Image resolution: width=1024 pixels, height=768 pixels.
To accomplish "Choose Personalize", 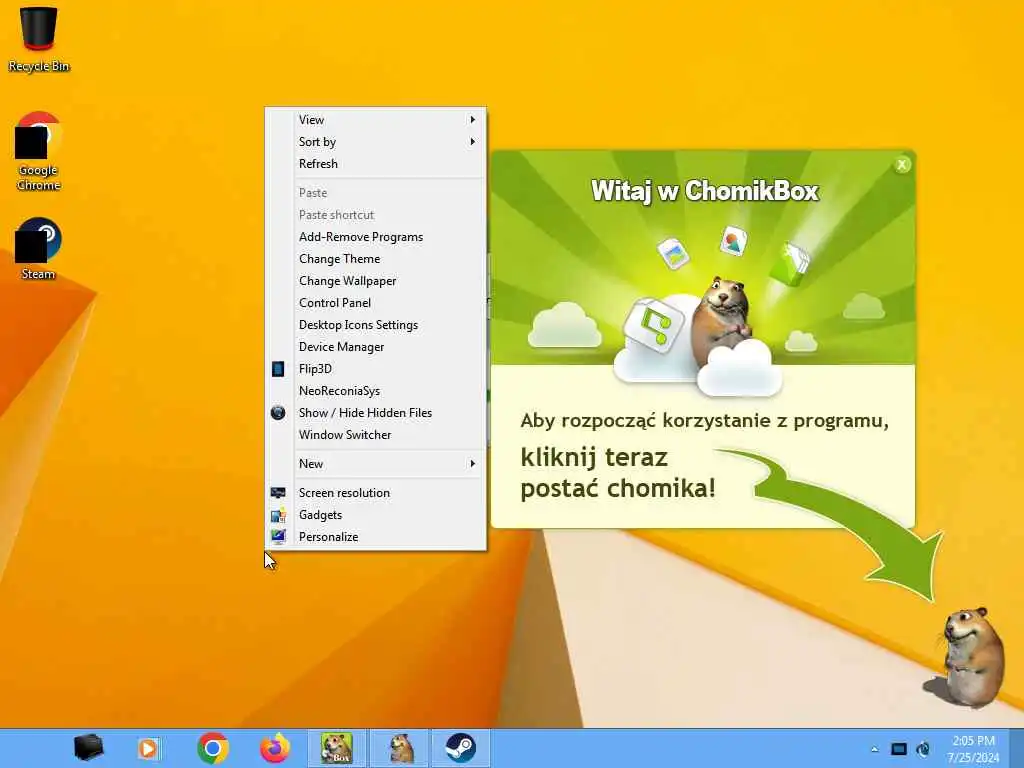I will pyautogui.click(x=389, y=537).
